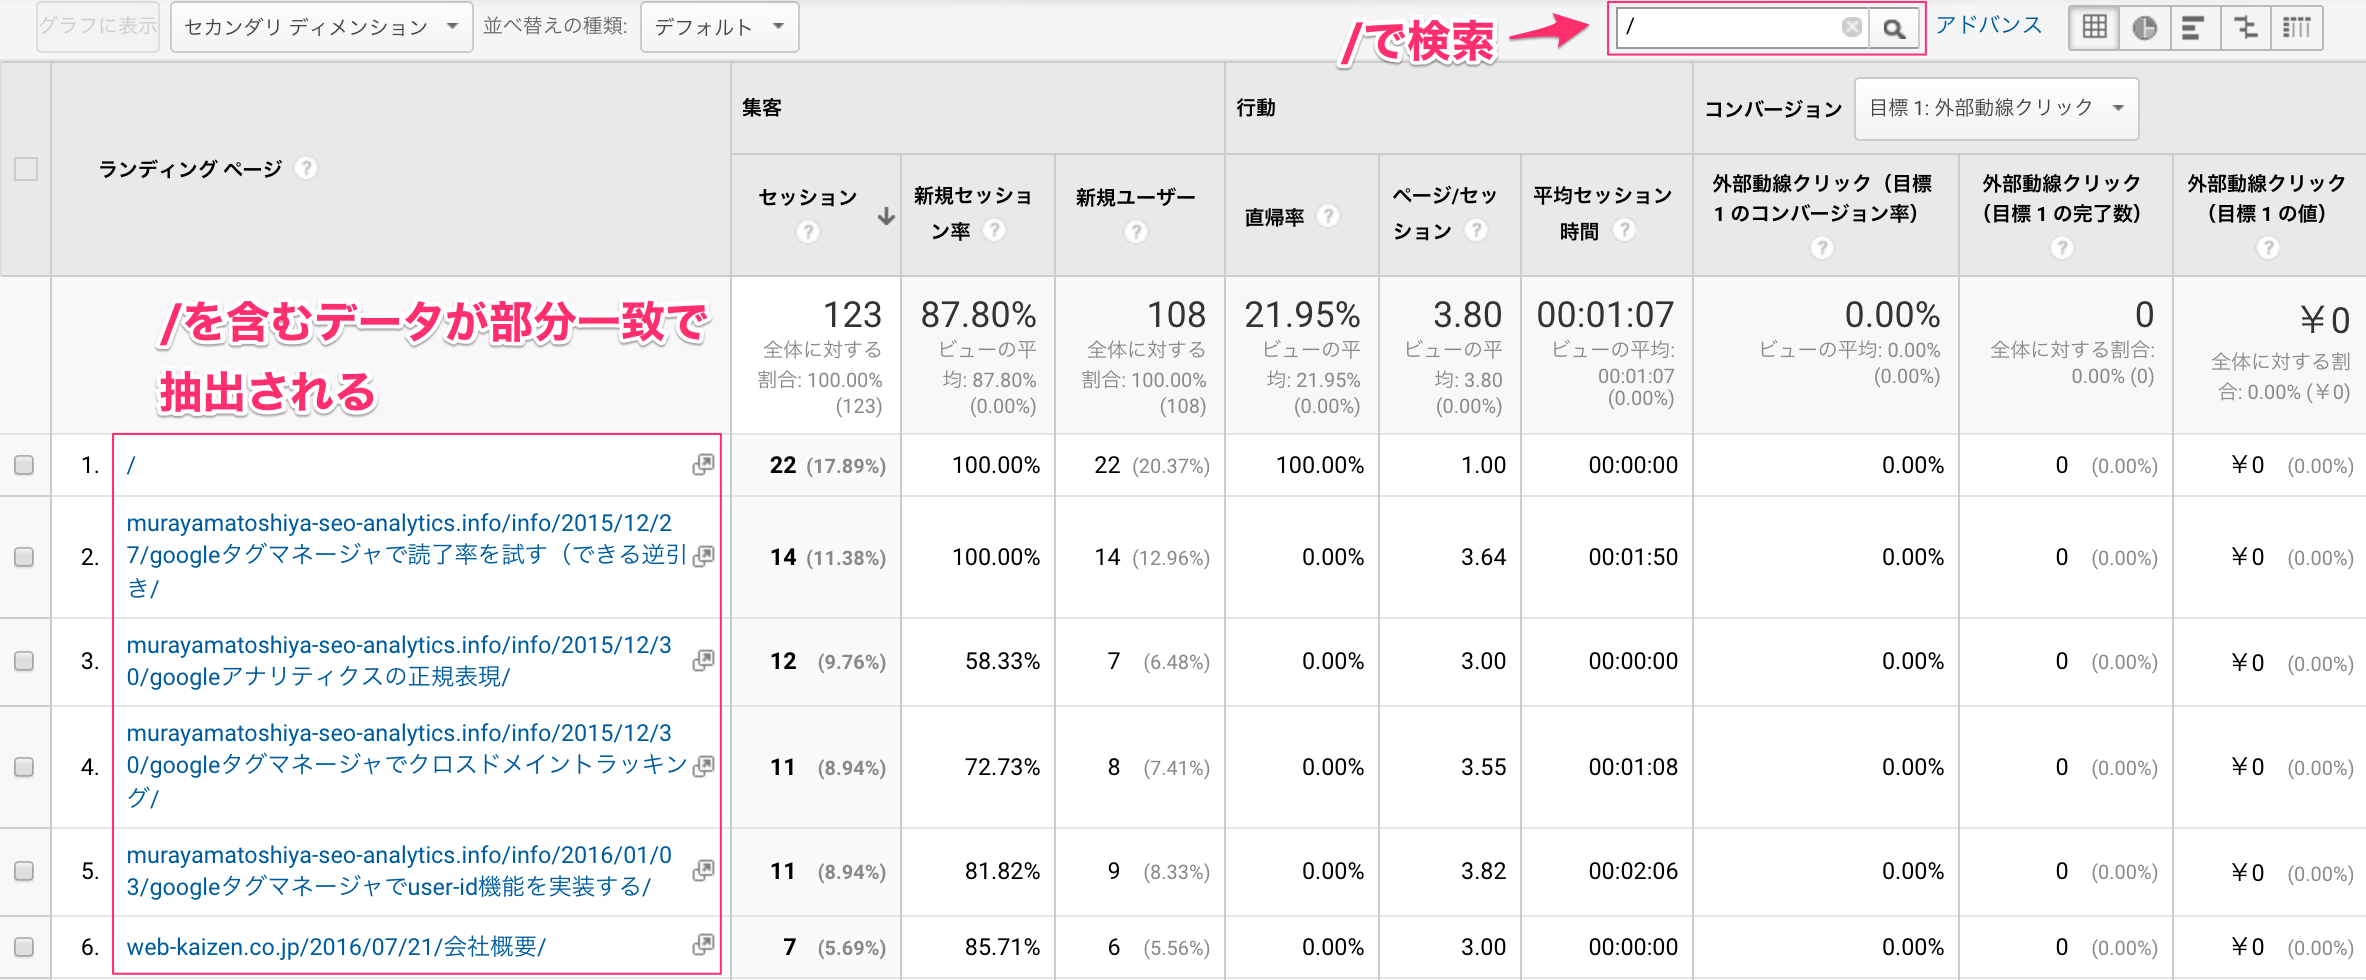
Task: Open help icon for 目標 1 の値
Action: [x=2268, y=247]
